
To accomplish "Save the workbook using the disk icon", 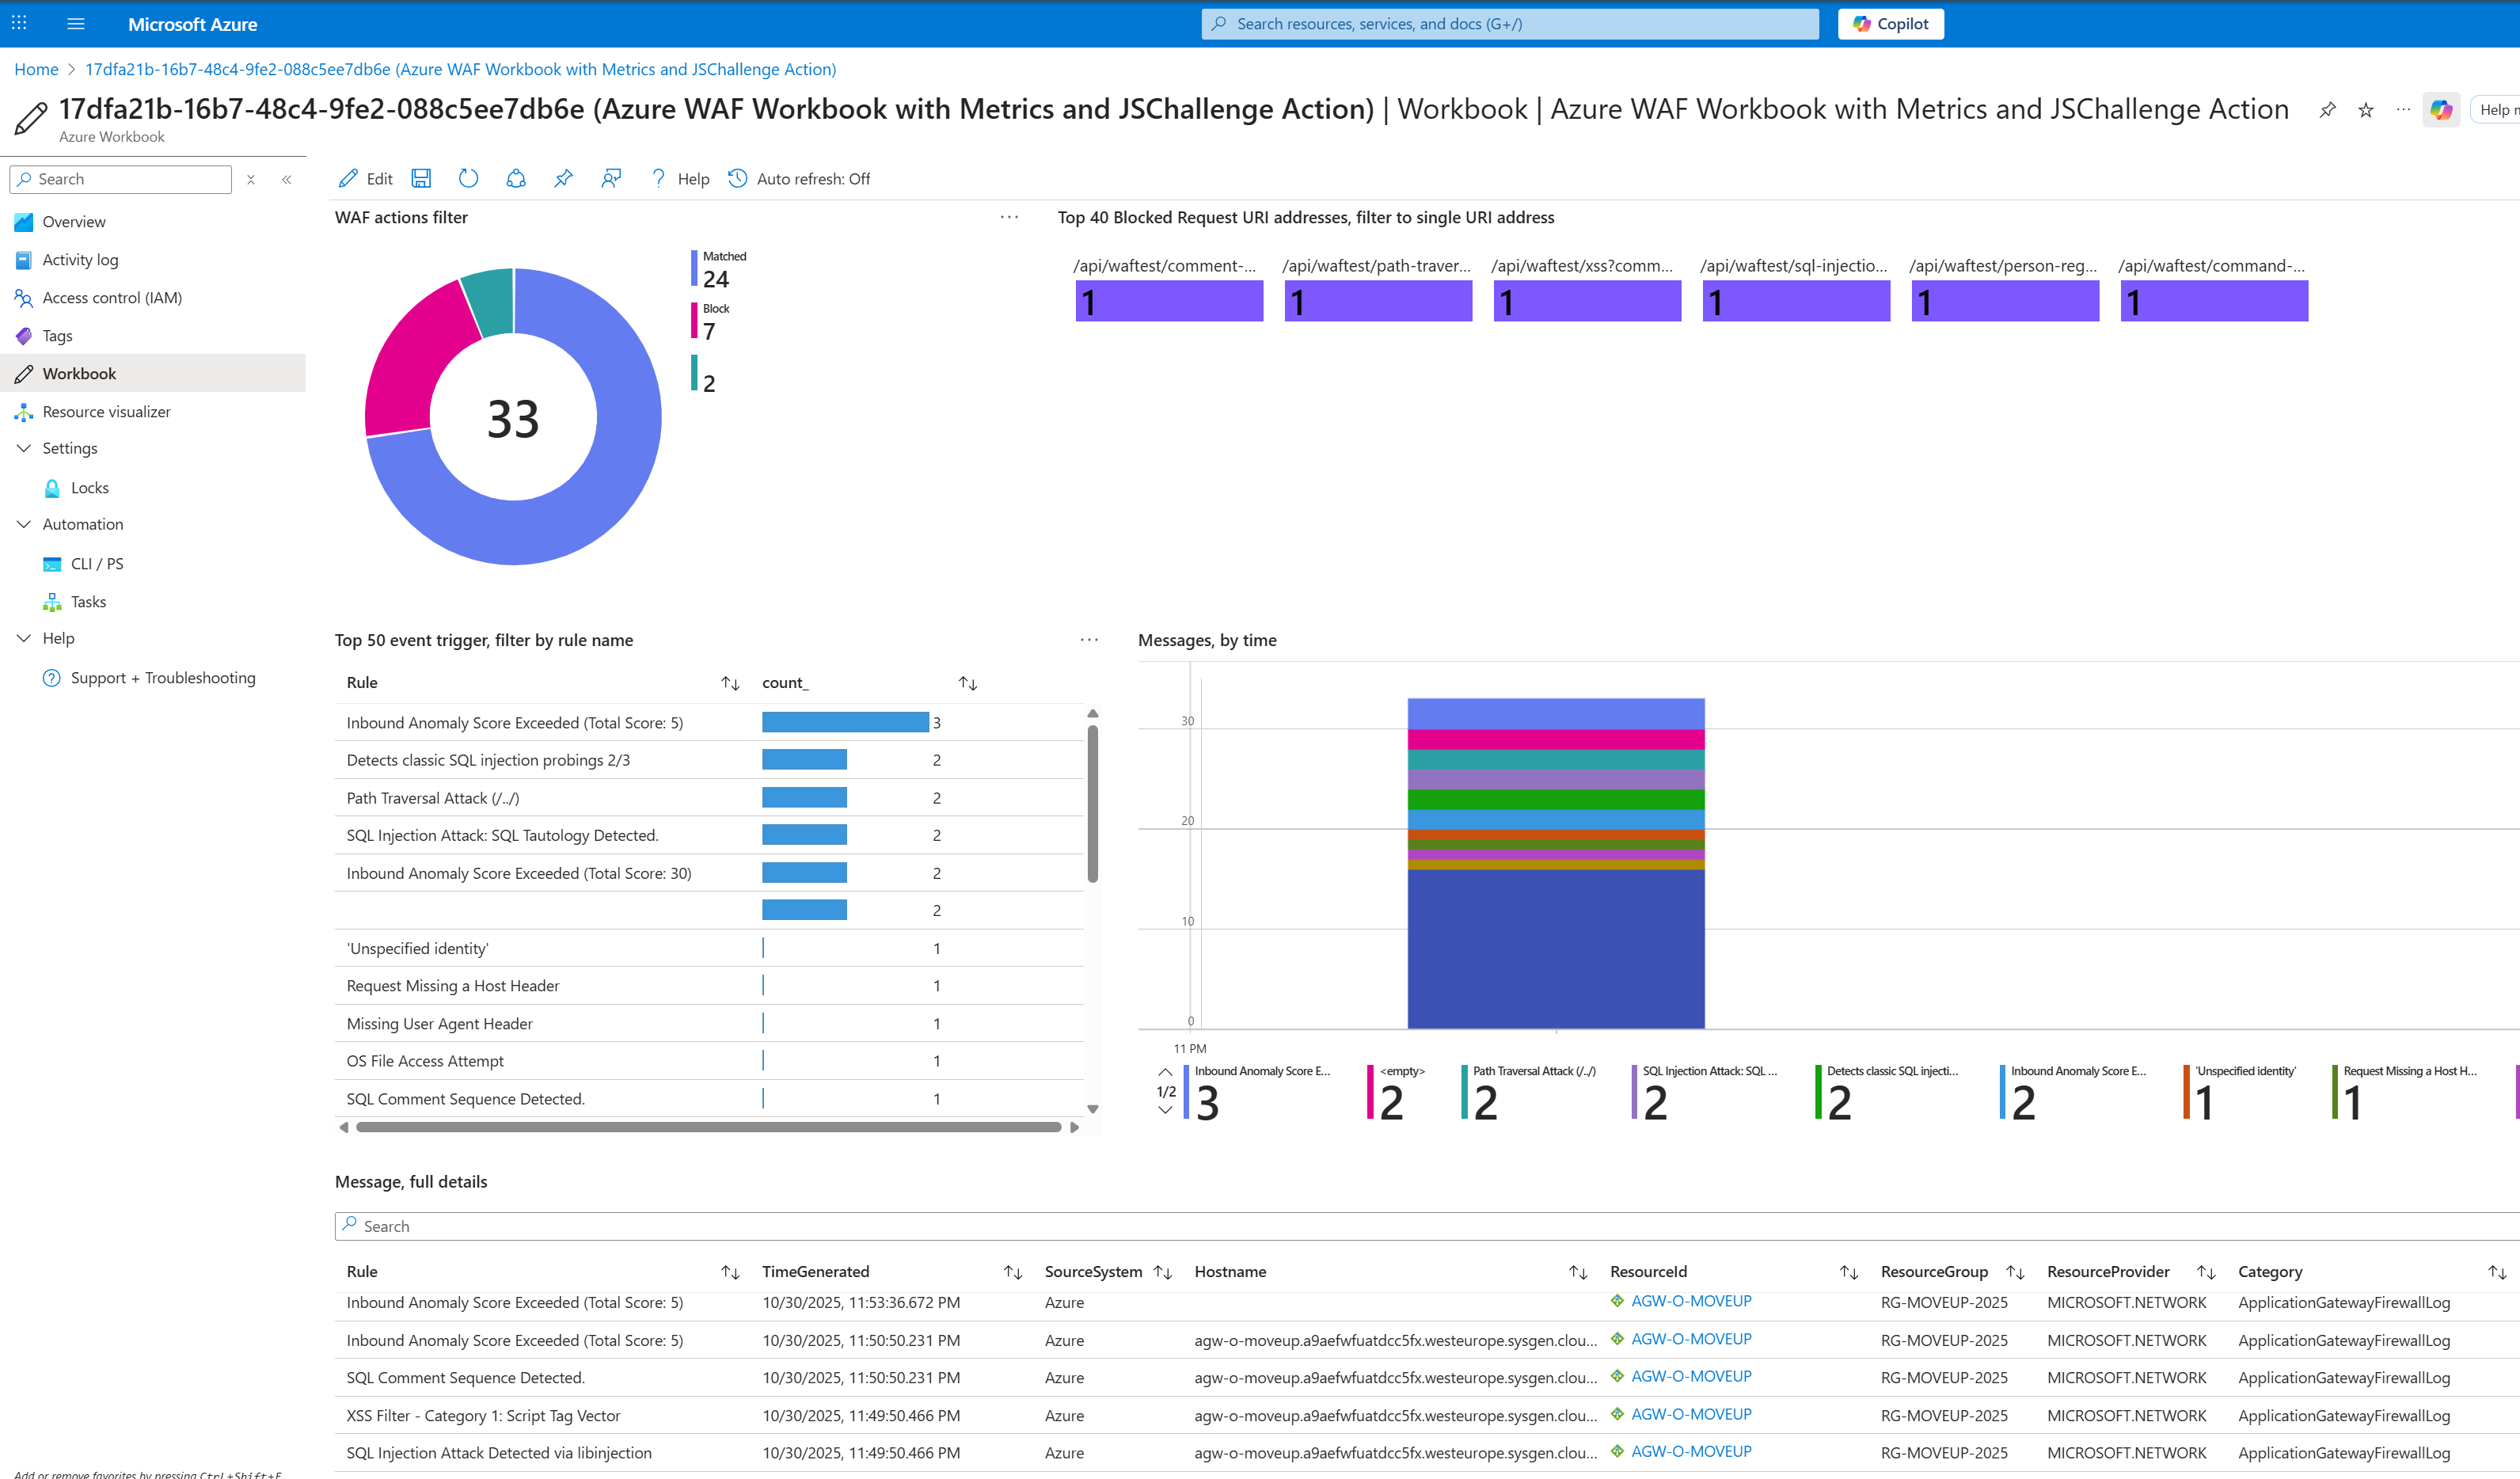I will pos(421,178).
